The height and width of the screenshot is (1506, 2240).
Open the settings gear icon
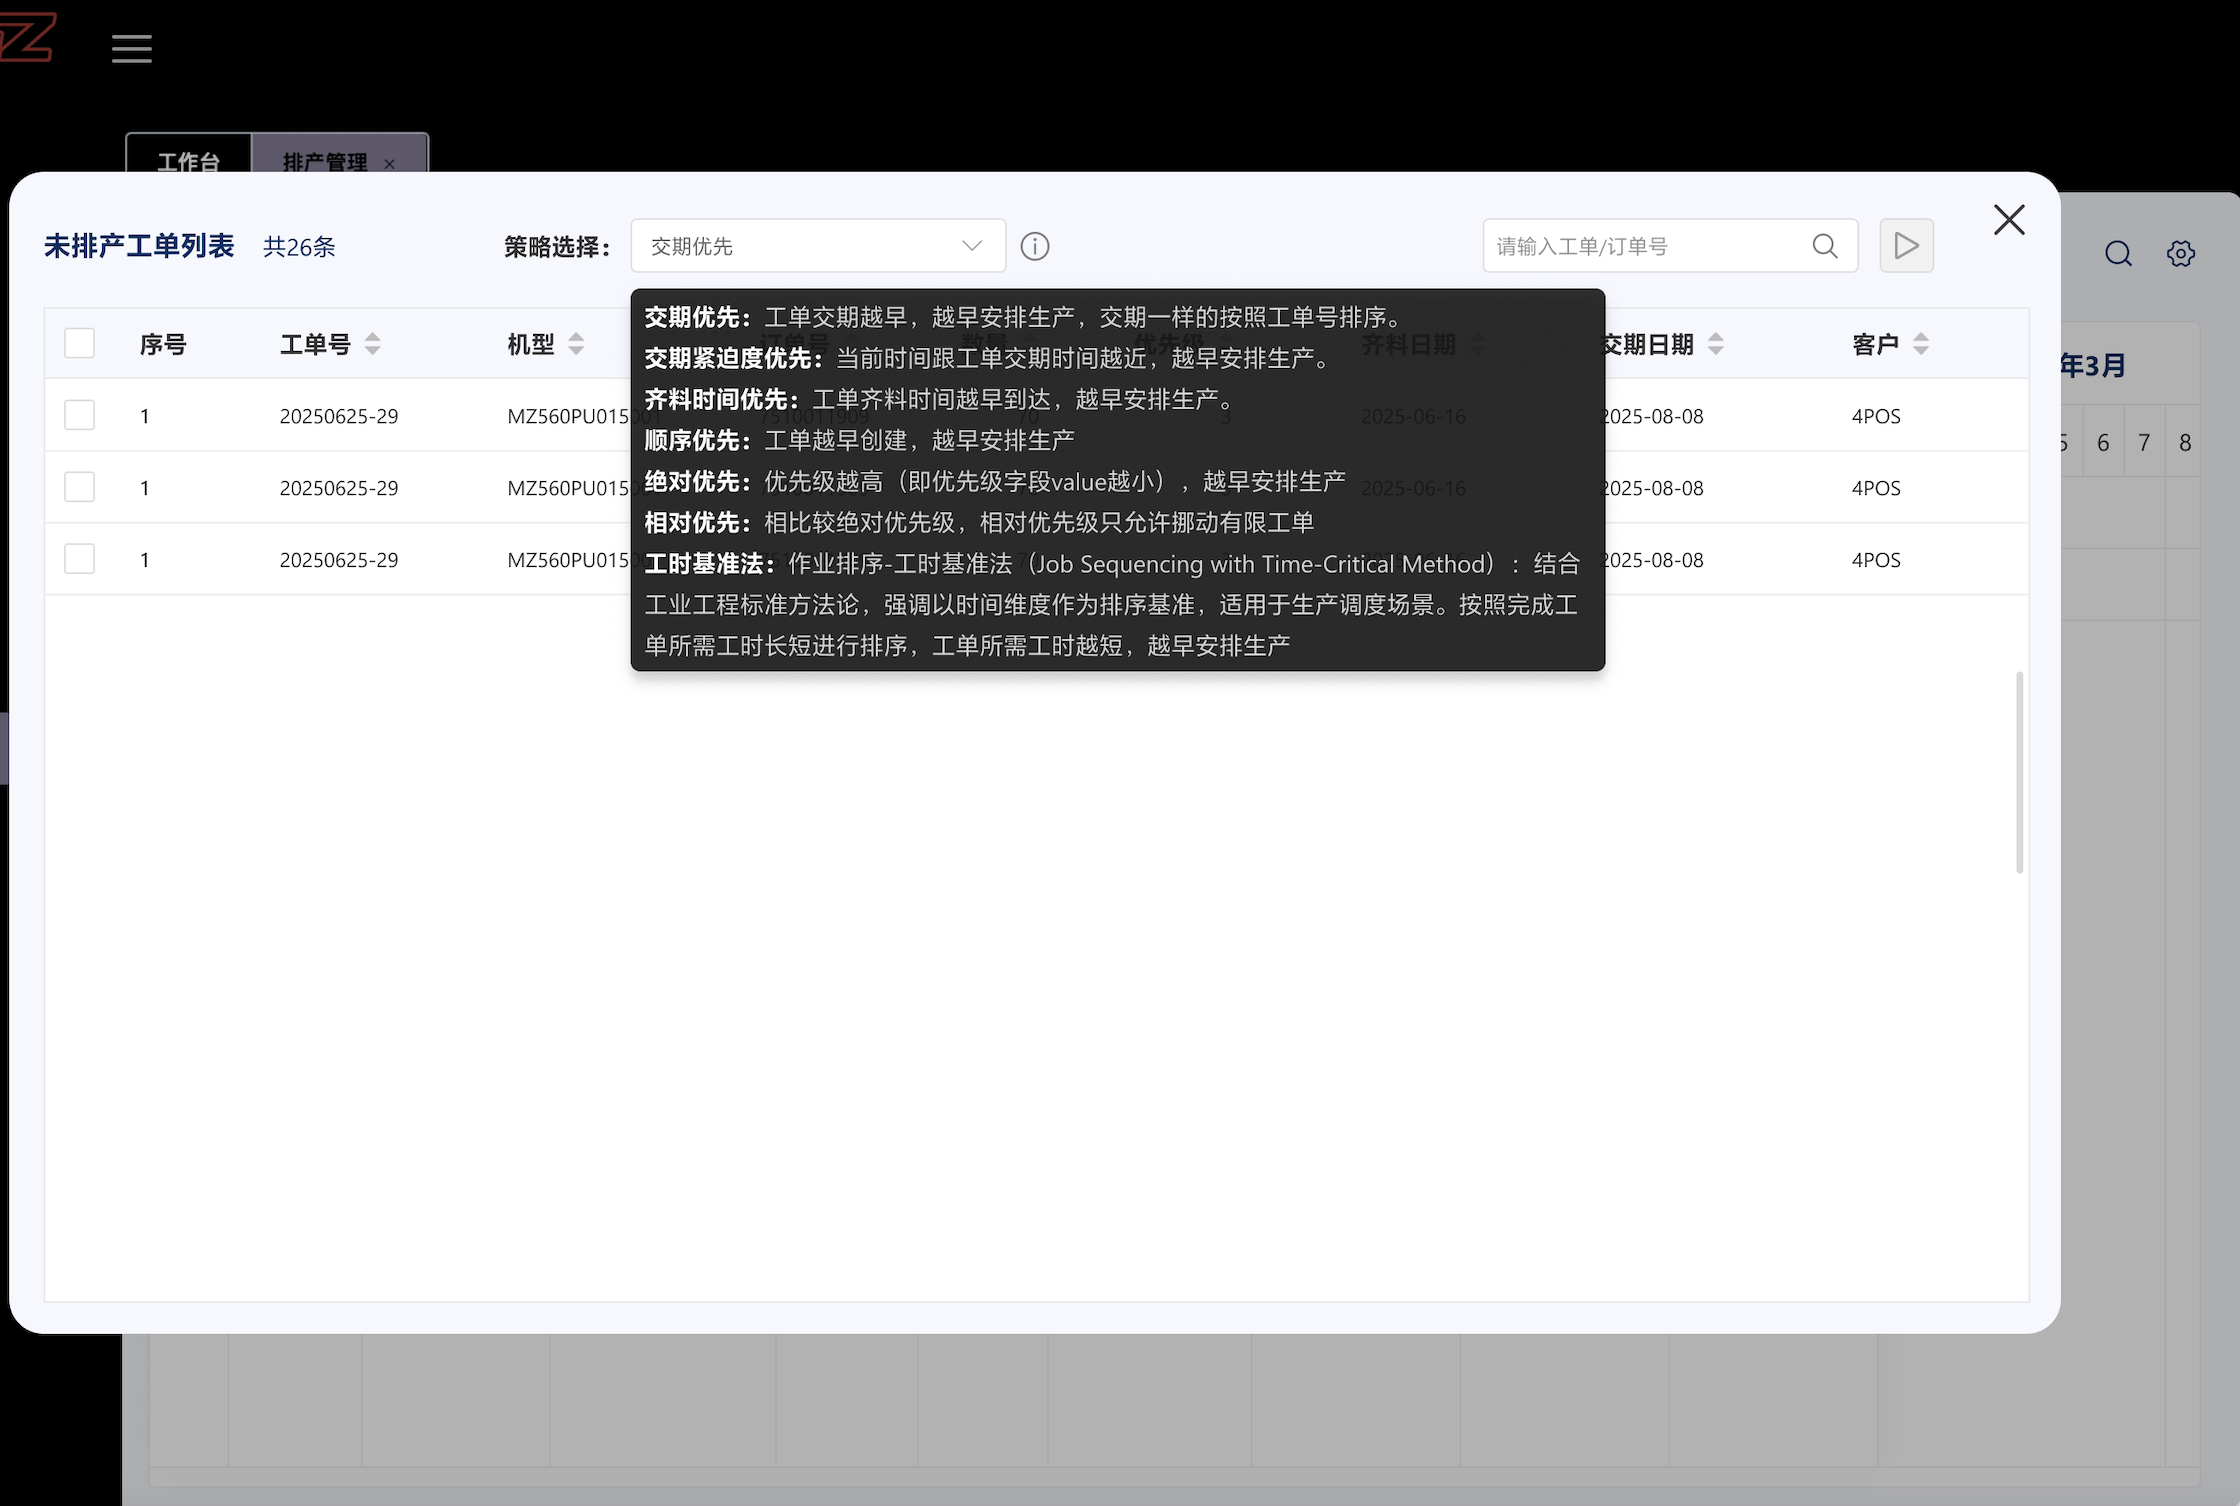(2181, 254)
